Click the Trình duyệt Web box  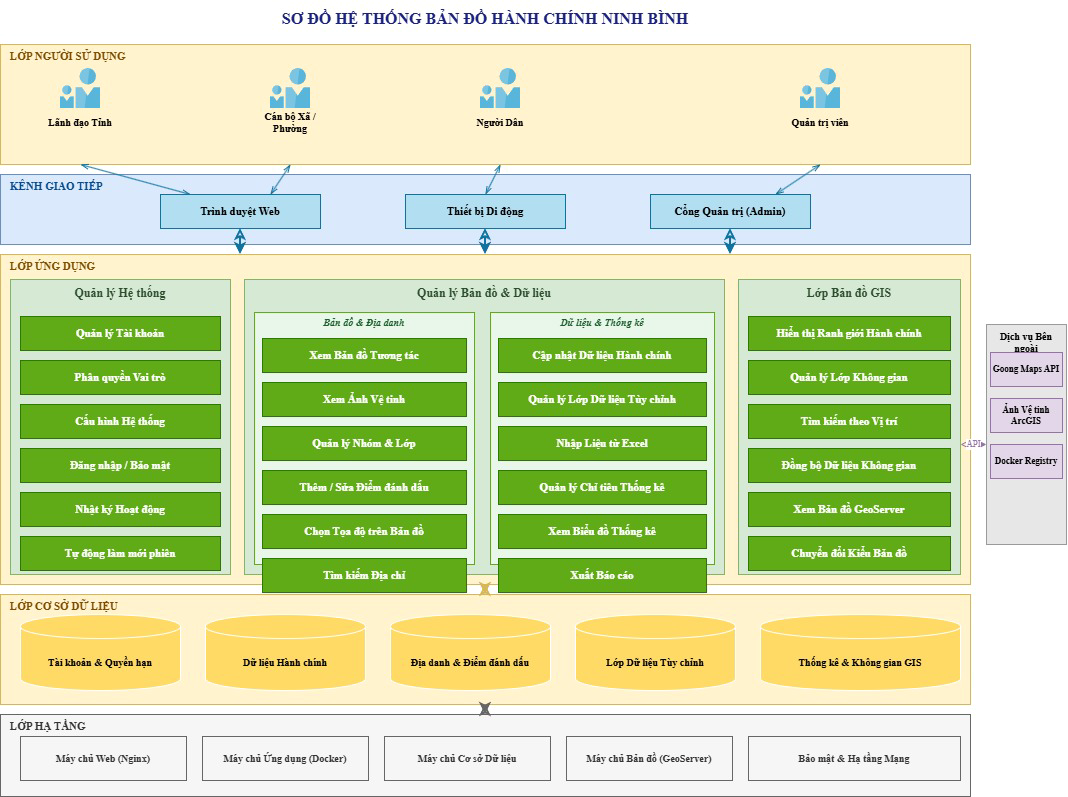point(240,211)
